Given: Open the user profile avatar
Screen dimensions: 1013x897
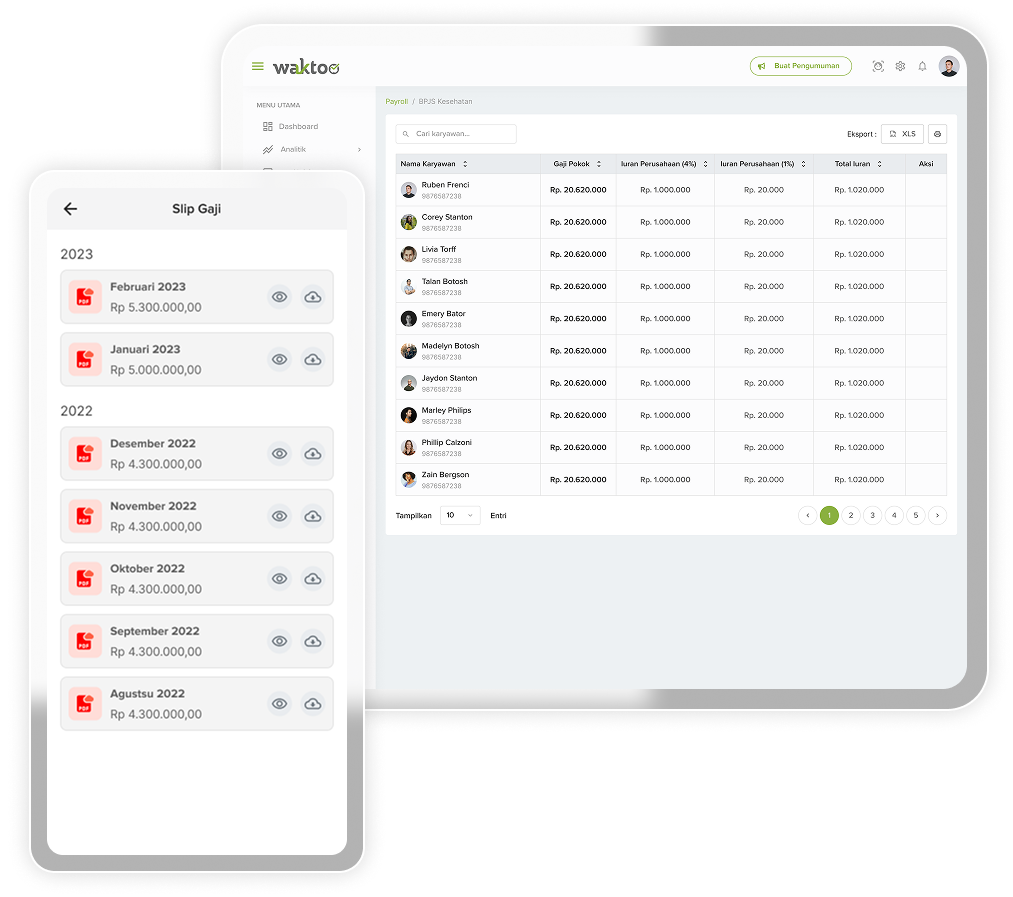Looking at the screenshot, I should point(949,67).
